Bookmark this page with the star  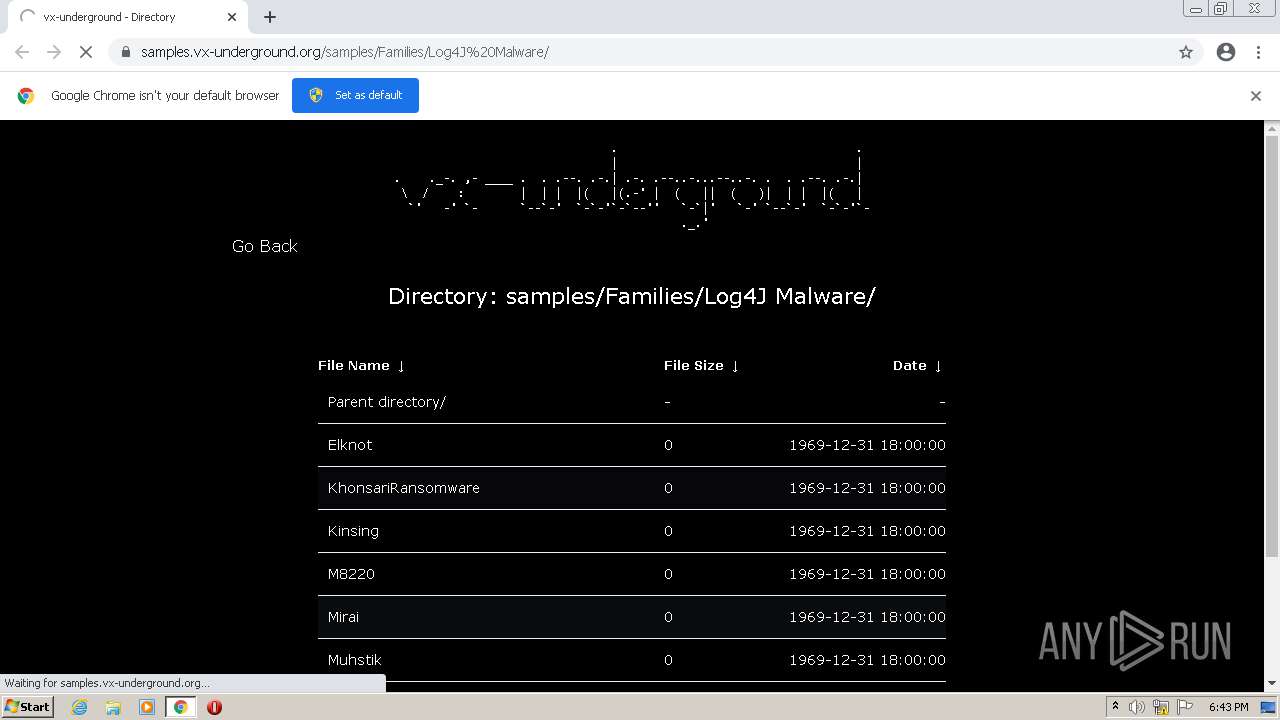point(1186,52)
